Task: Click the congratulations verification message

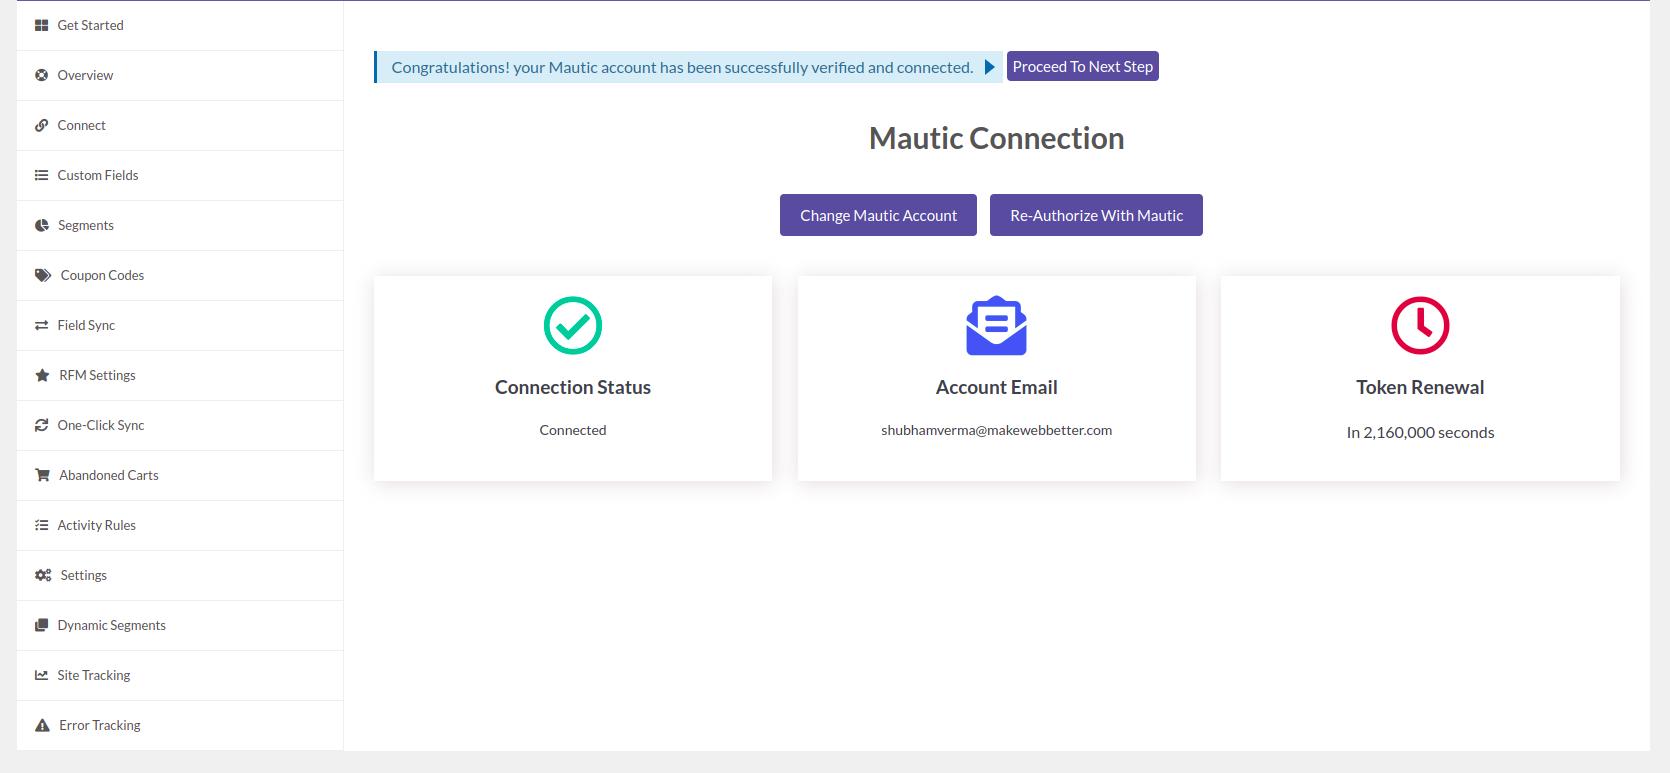Action: click(682, 67)
